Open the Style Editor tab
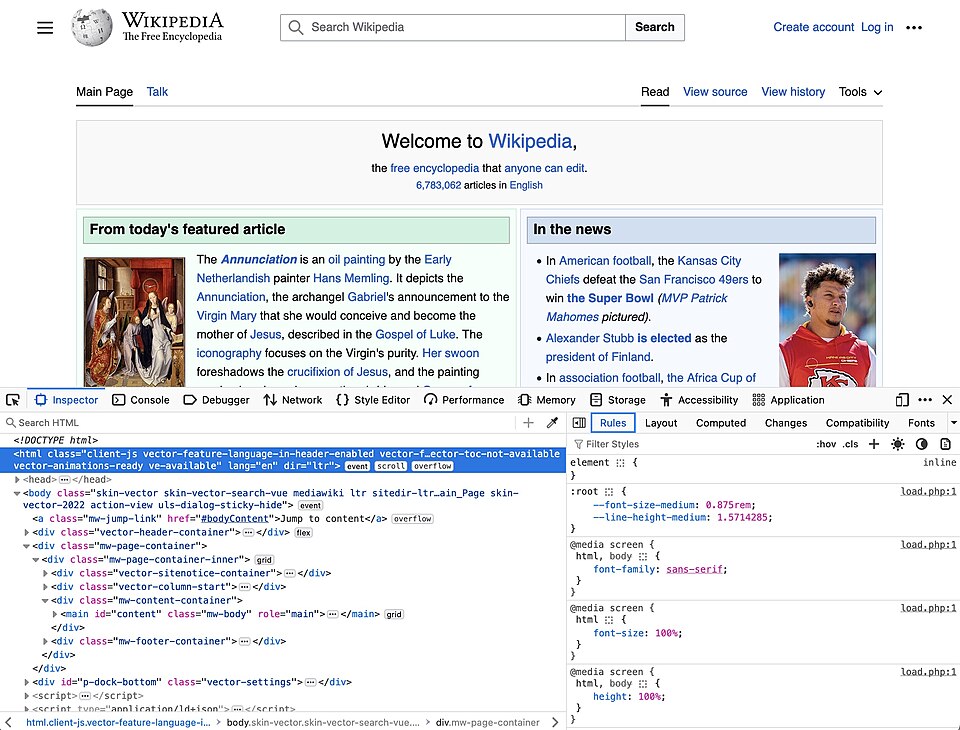This screenshot has height=730, width=960. tap(373, 400)
